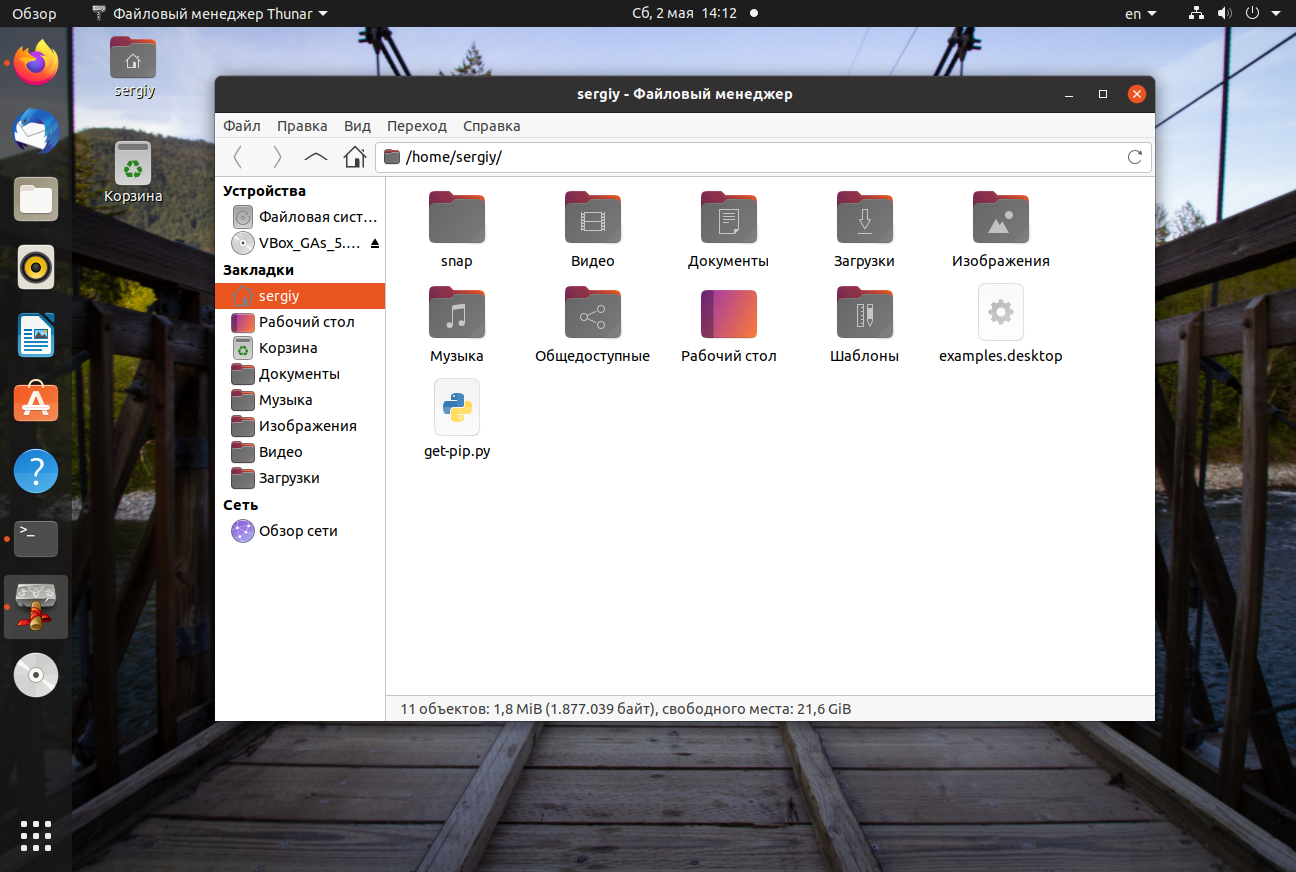Viewport: 1296px width, 872px height.
Task: Open the Переход menu
Action: click(x=417, y=126)
